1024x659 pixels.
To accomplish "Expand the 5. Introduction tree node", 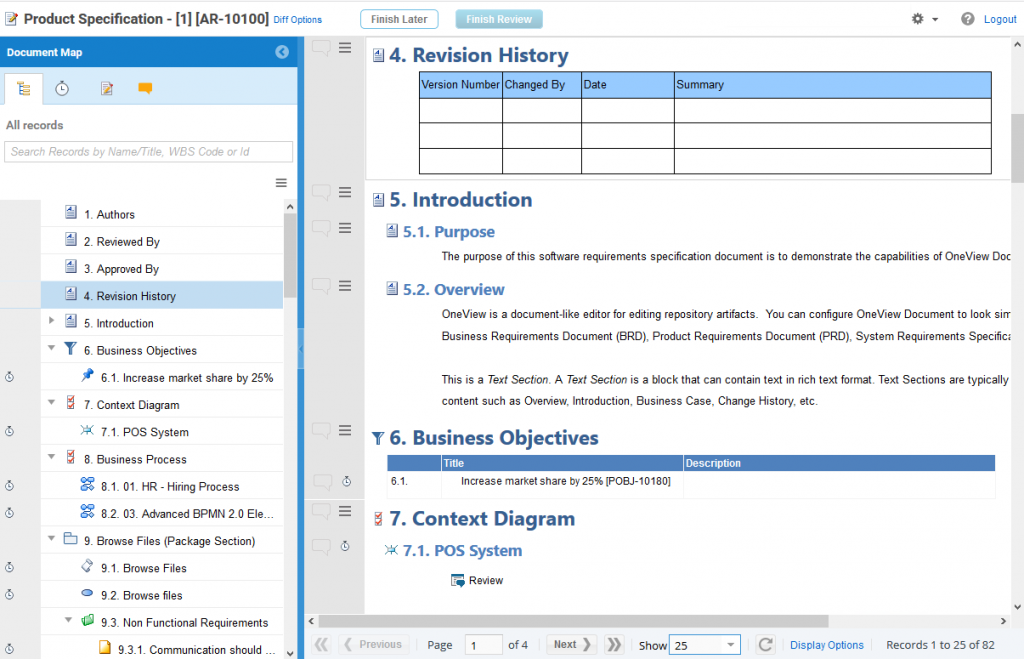I will coord(52,321).
